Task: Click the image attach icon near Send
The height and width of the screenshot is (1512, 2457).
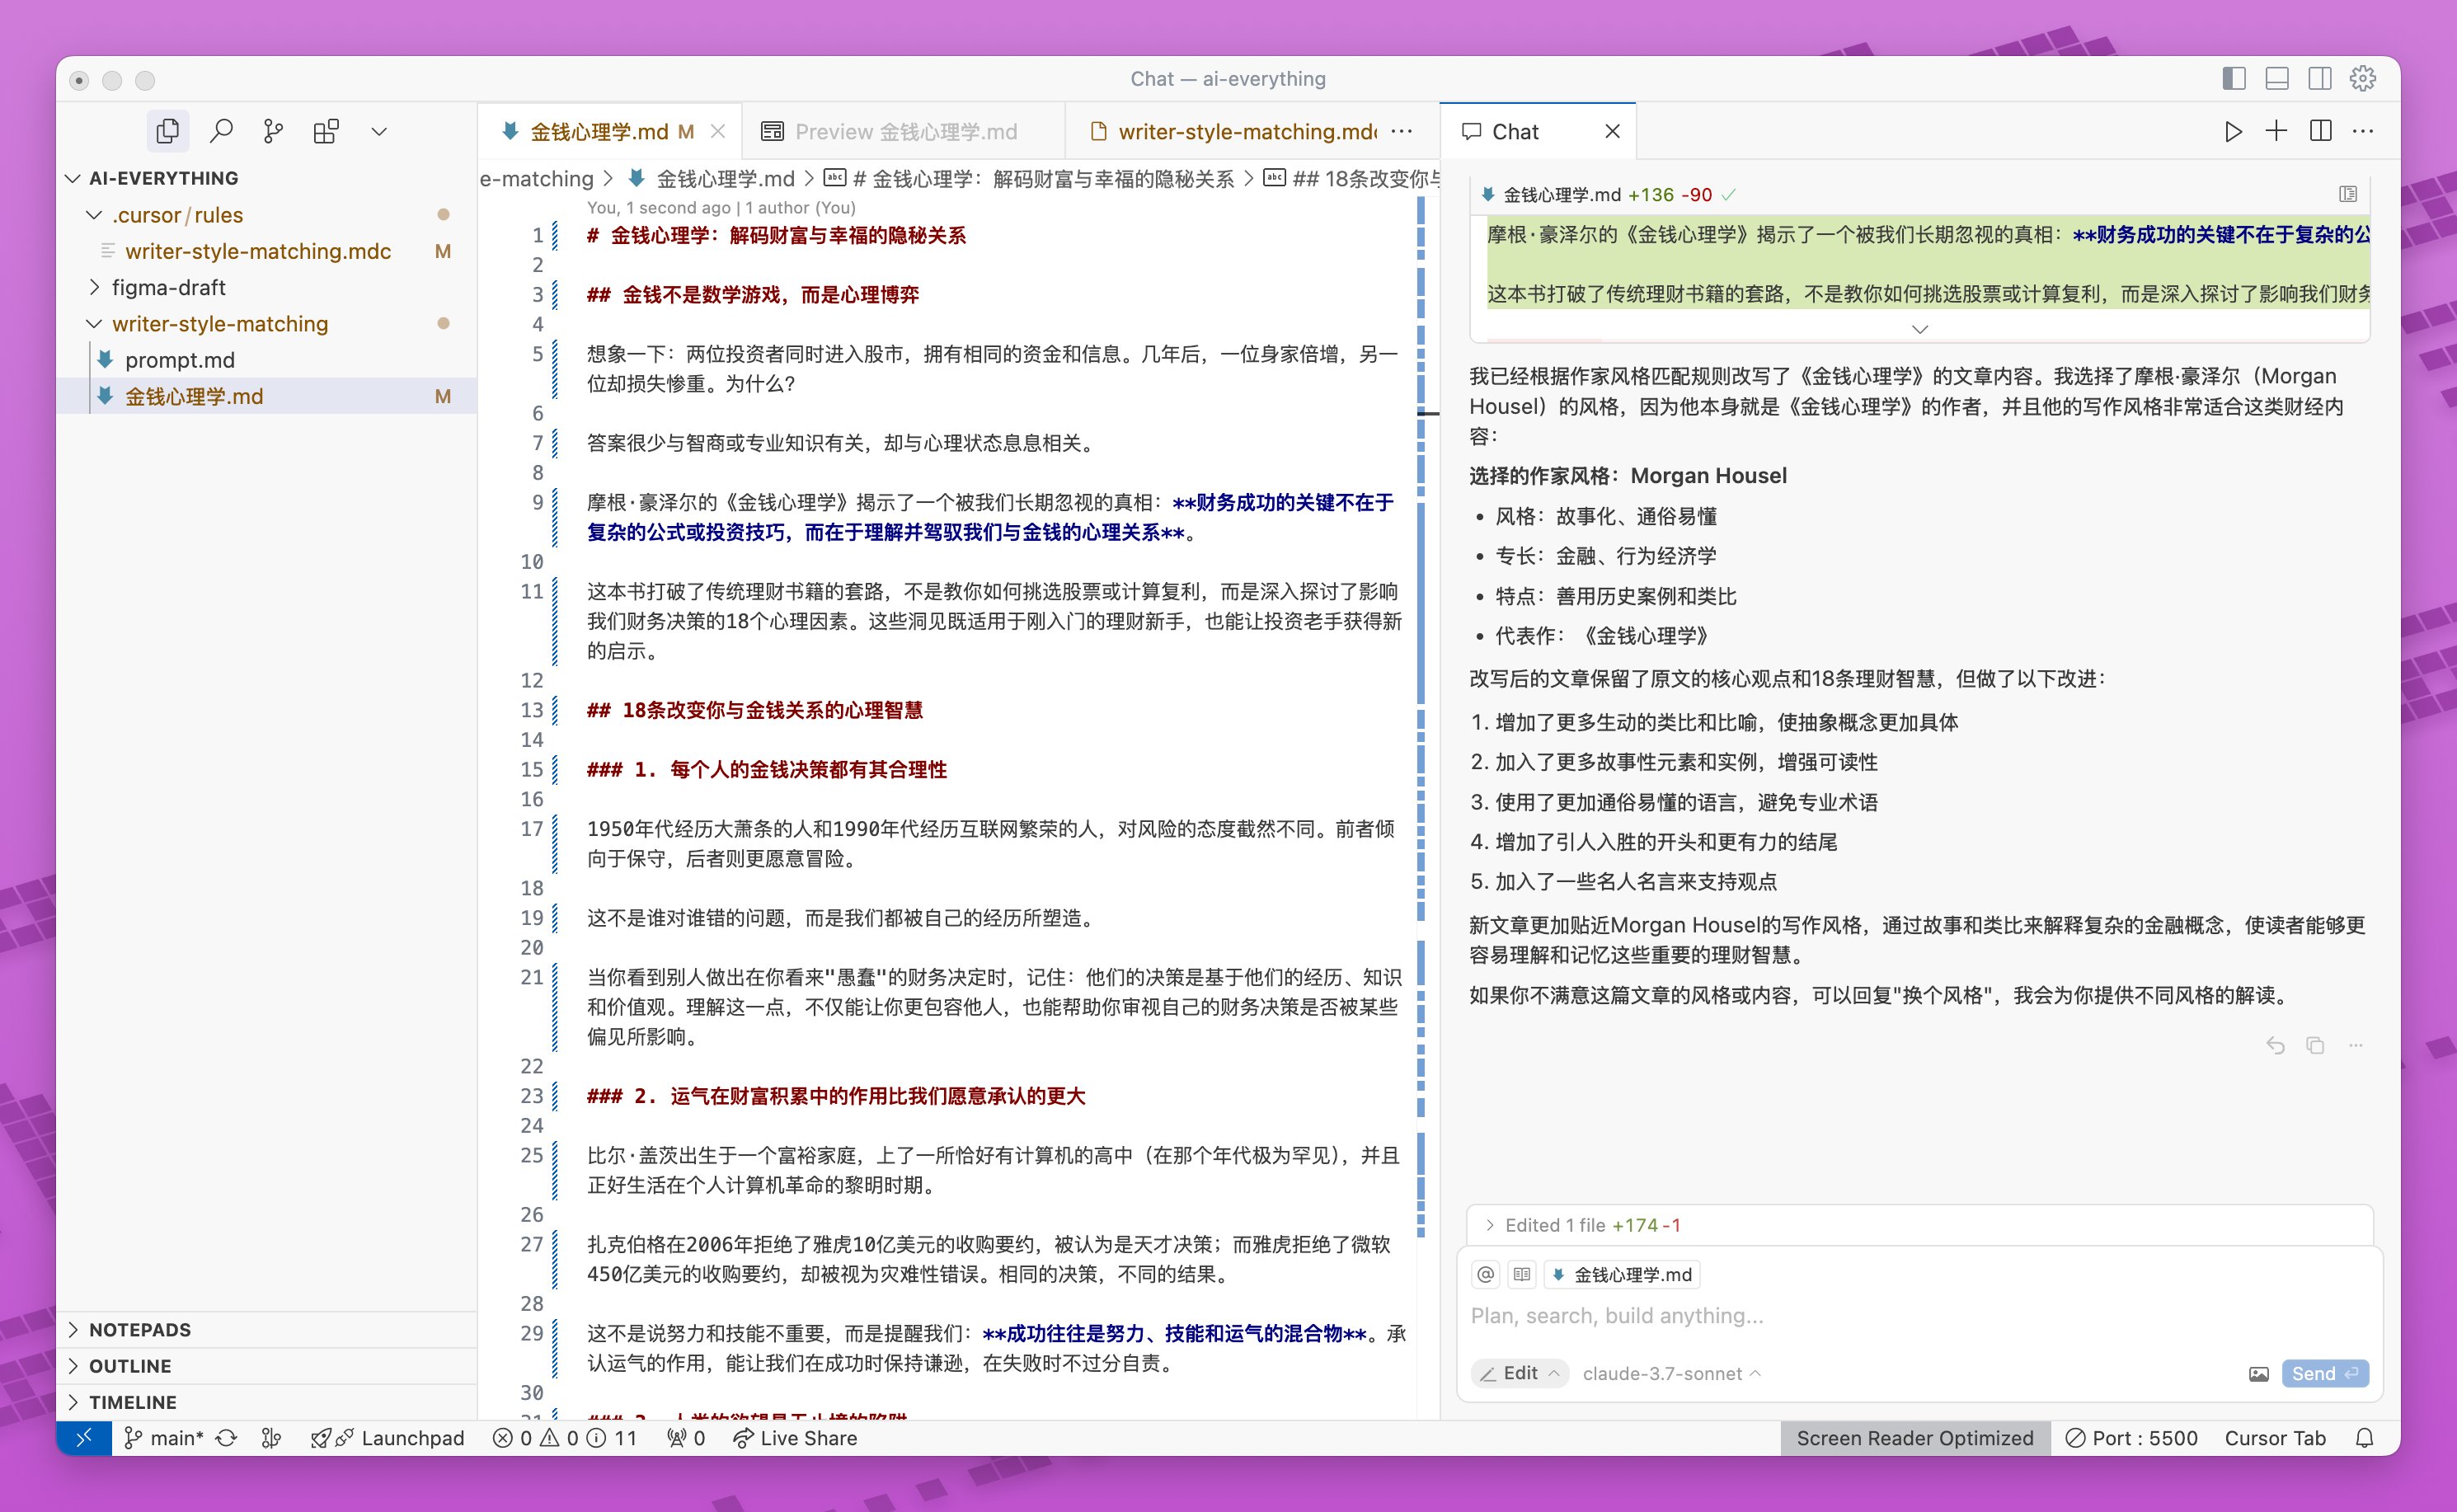Action: tap(2258, 1374)
